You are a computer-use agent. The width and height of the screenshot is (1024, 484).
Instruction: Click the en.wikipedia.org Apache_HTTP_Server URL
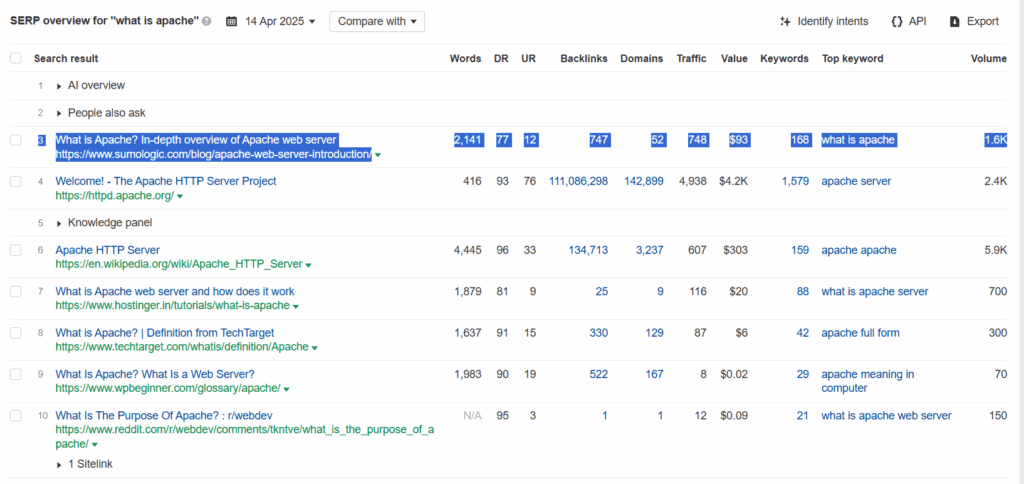tap(179, 265)
